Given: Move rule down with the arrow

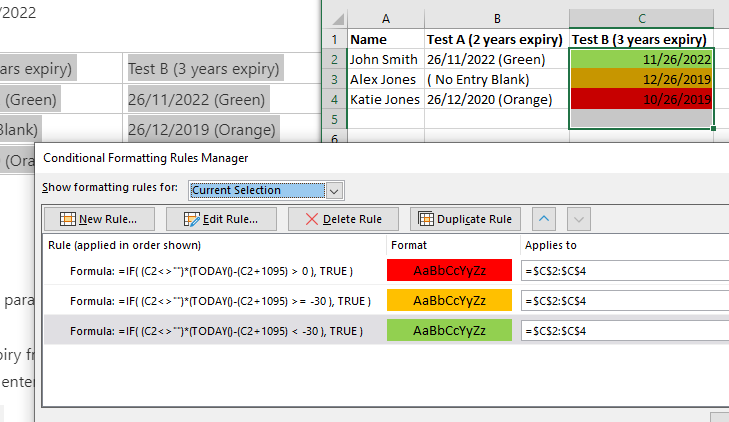Looking at the screenshot, I should (x=579, y=219).
